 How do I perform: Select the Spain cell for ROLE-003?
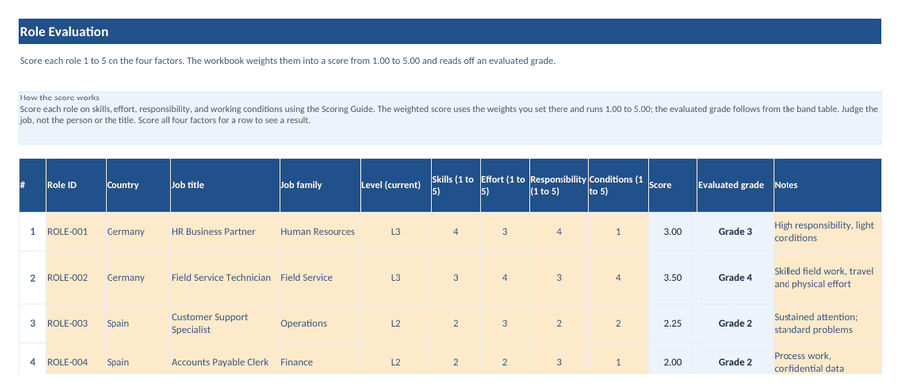coord(138,323)
